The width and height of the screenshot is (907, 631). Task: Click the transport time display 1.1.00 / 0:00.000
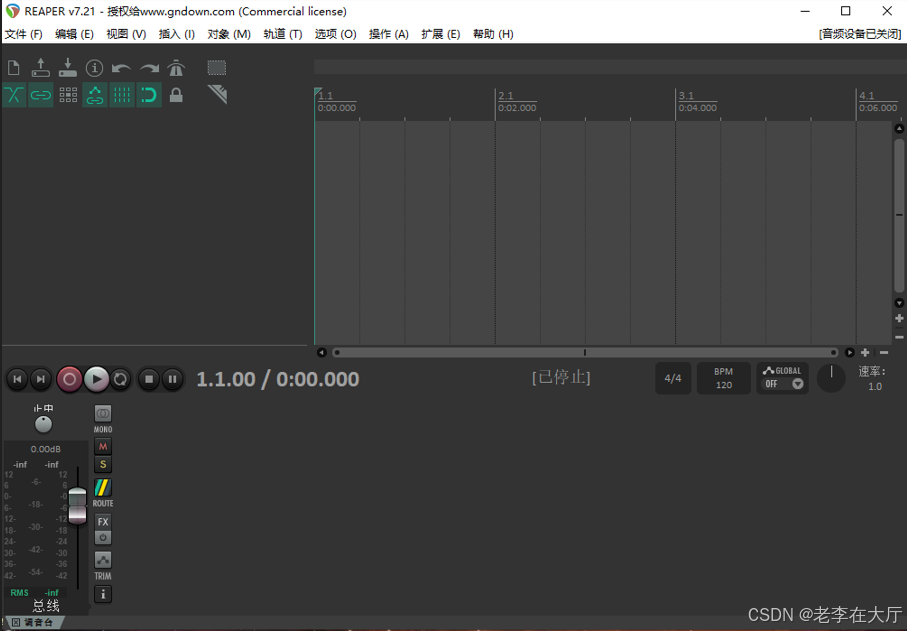[278, 379]
